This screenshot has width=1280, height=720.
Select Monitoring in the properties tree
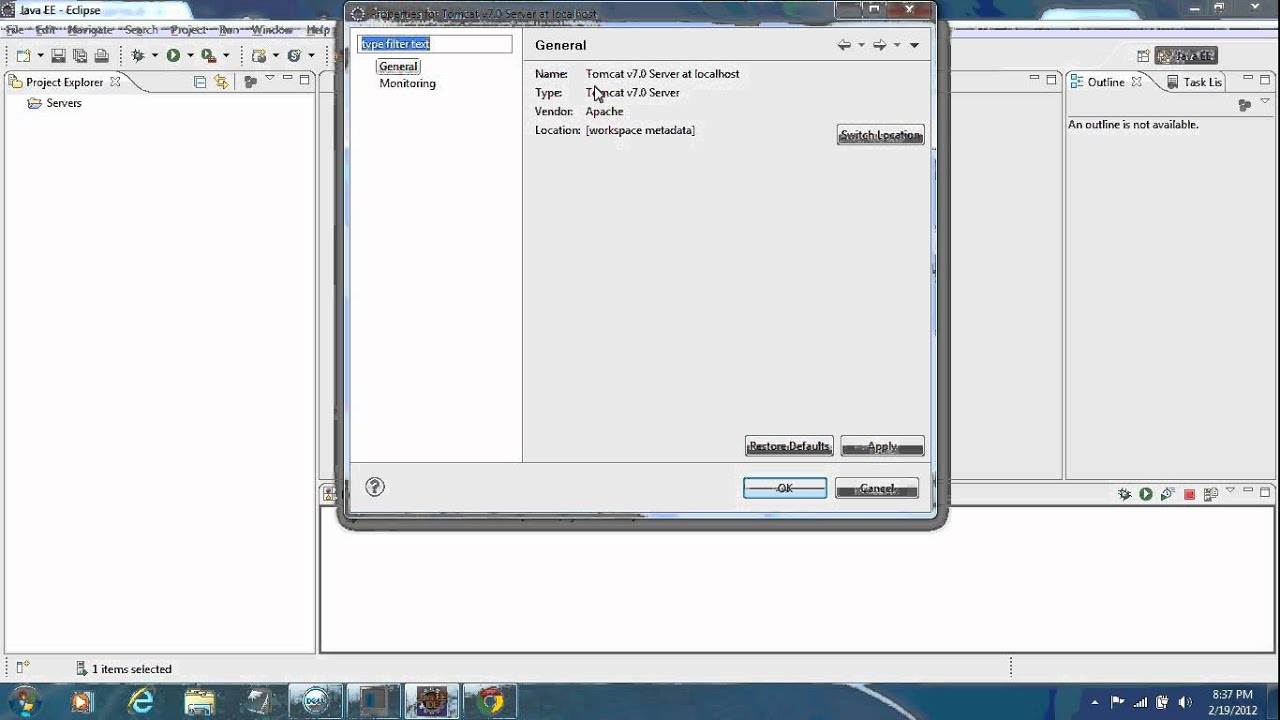[407, 83]
